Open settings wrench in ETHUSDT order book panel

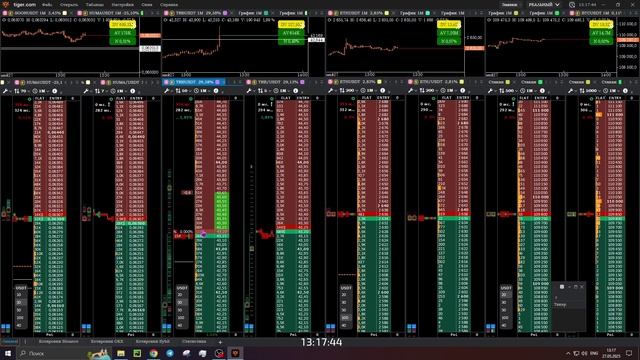point(331,91)
